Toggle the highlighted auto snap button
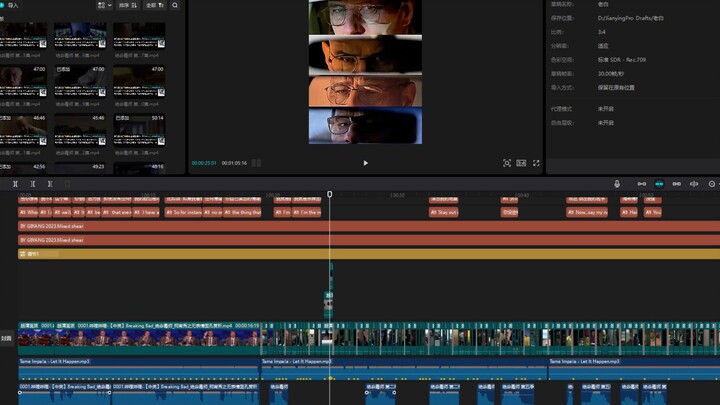720x405 pixels. pos(659,184)
